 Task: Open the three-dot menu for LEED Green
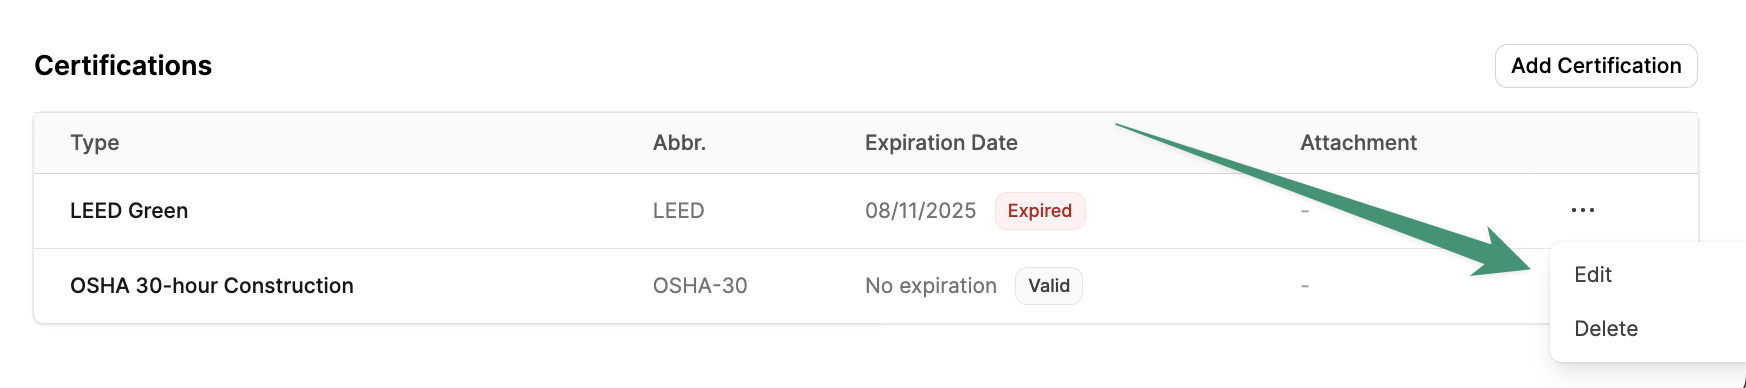(x=1582, y=210)
